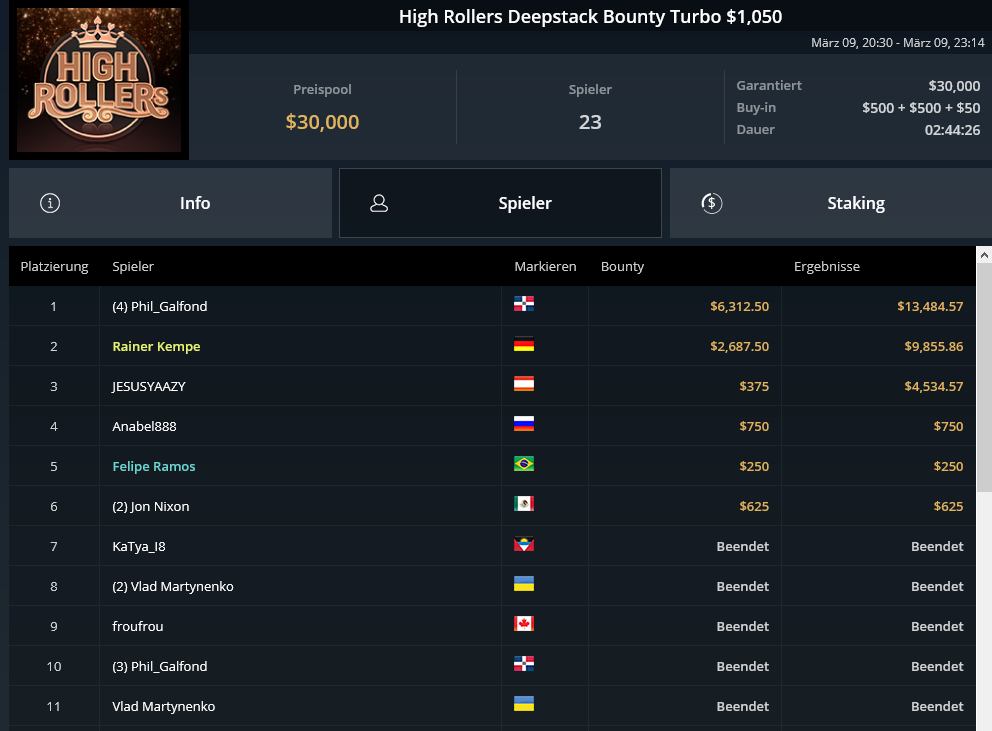Click flag icon beside KaTya_I8
The height and width of the screenshot is (731, 992).
(524, 544)
